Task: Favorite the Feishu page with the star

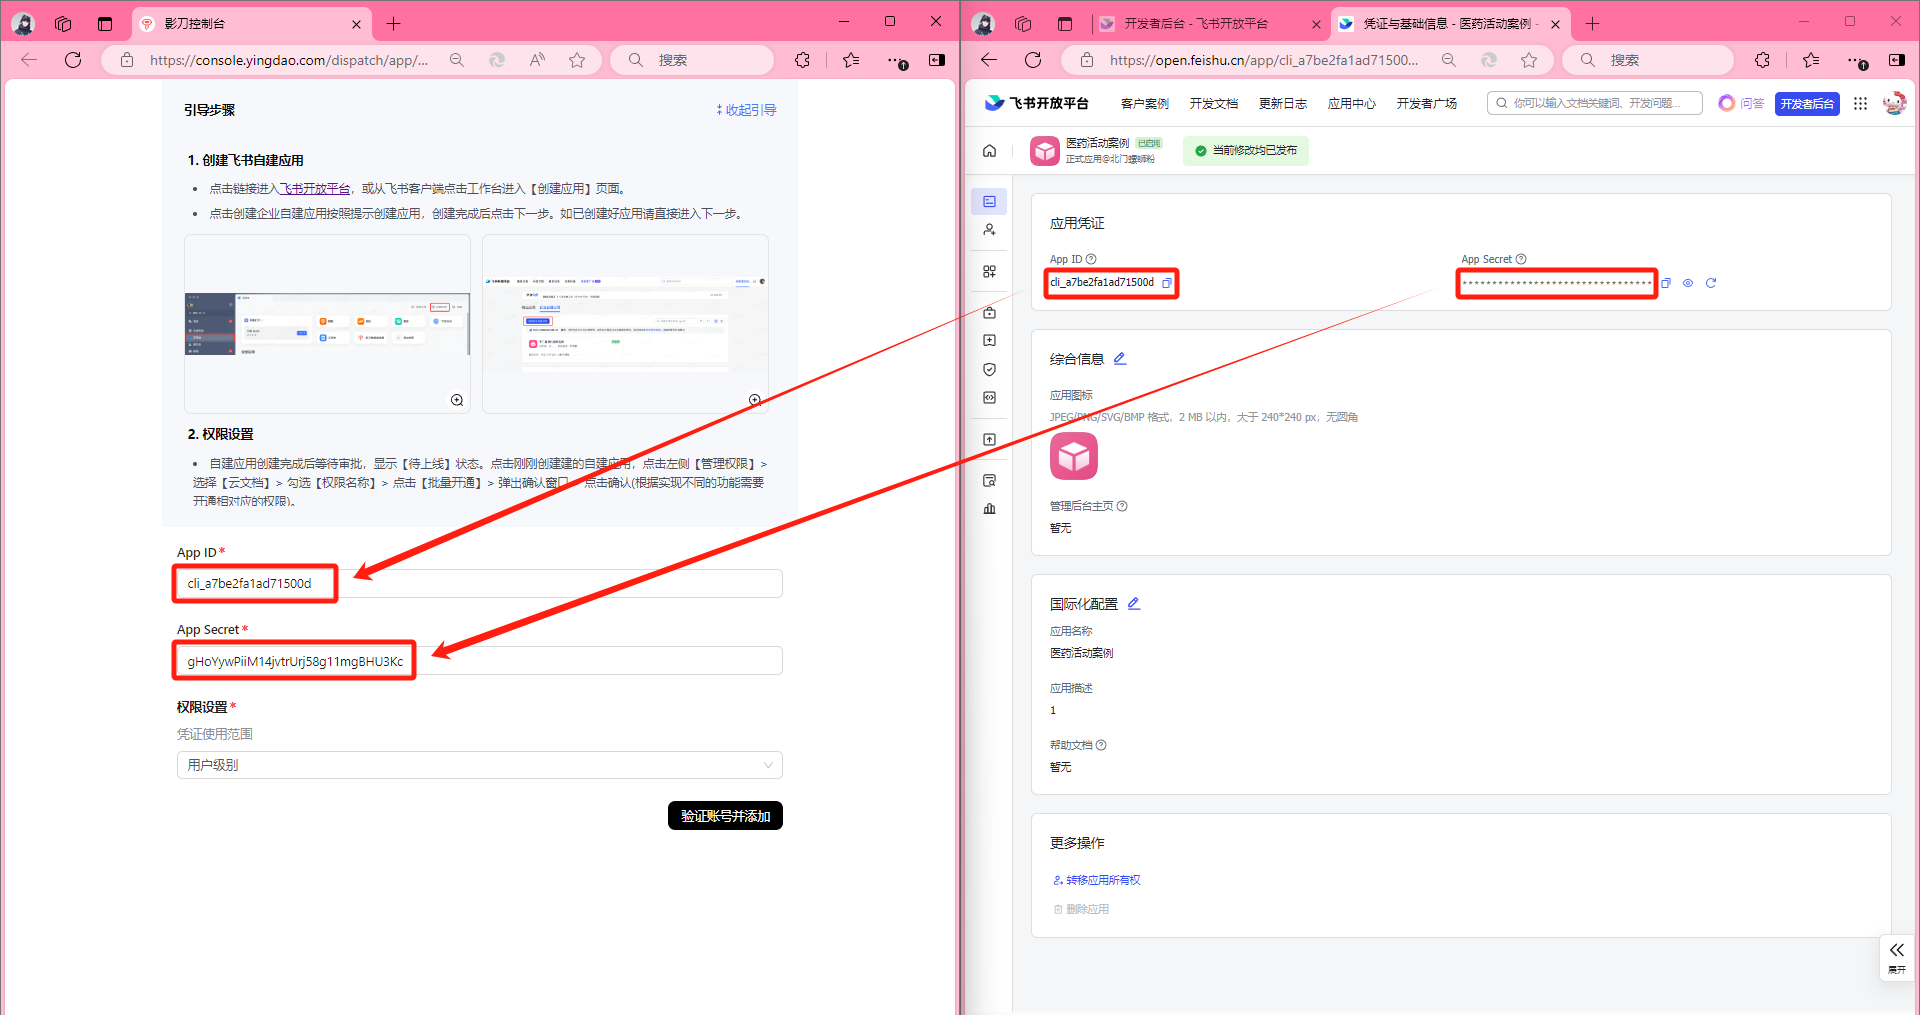Action: [1529, 60]
